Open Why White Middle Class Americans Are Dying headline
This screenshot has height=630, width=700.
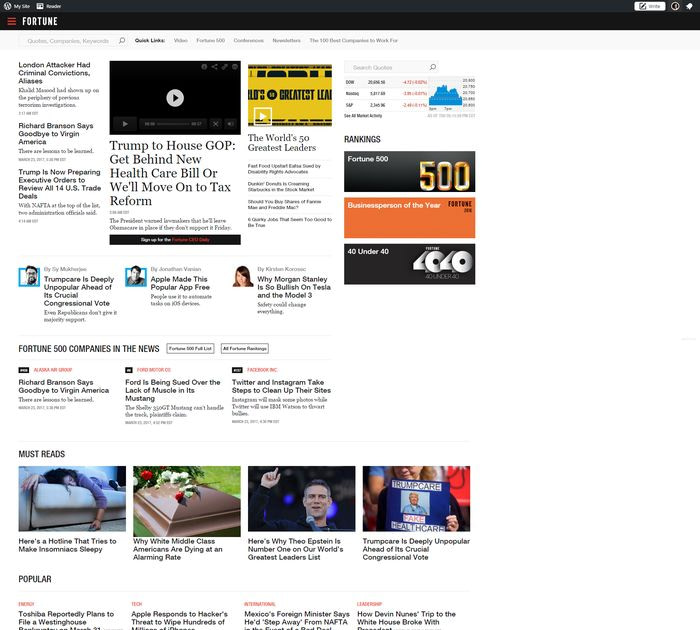pos(178,549)
